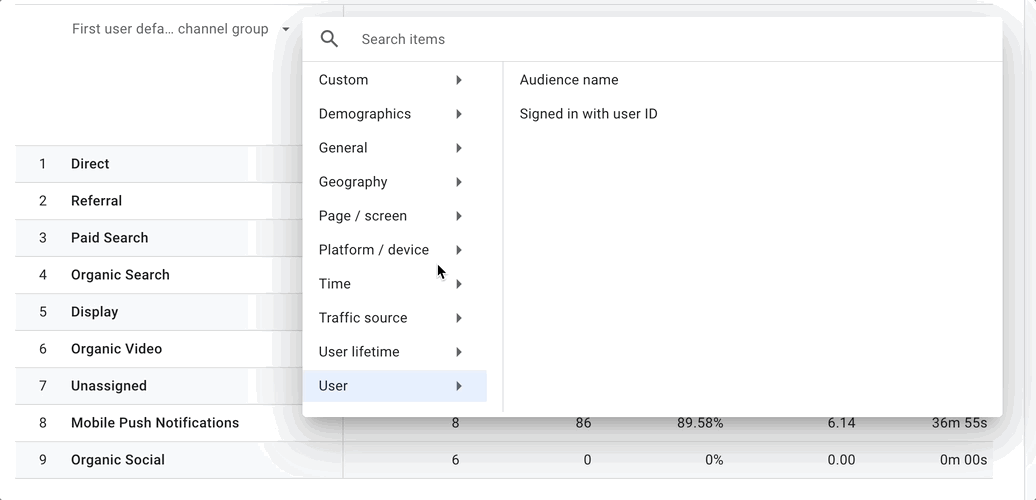Click the search magnifier icon
The image size is (1036, 500).
[x=329, y=39]
